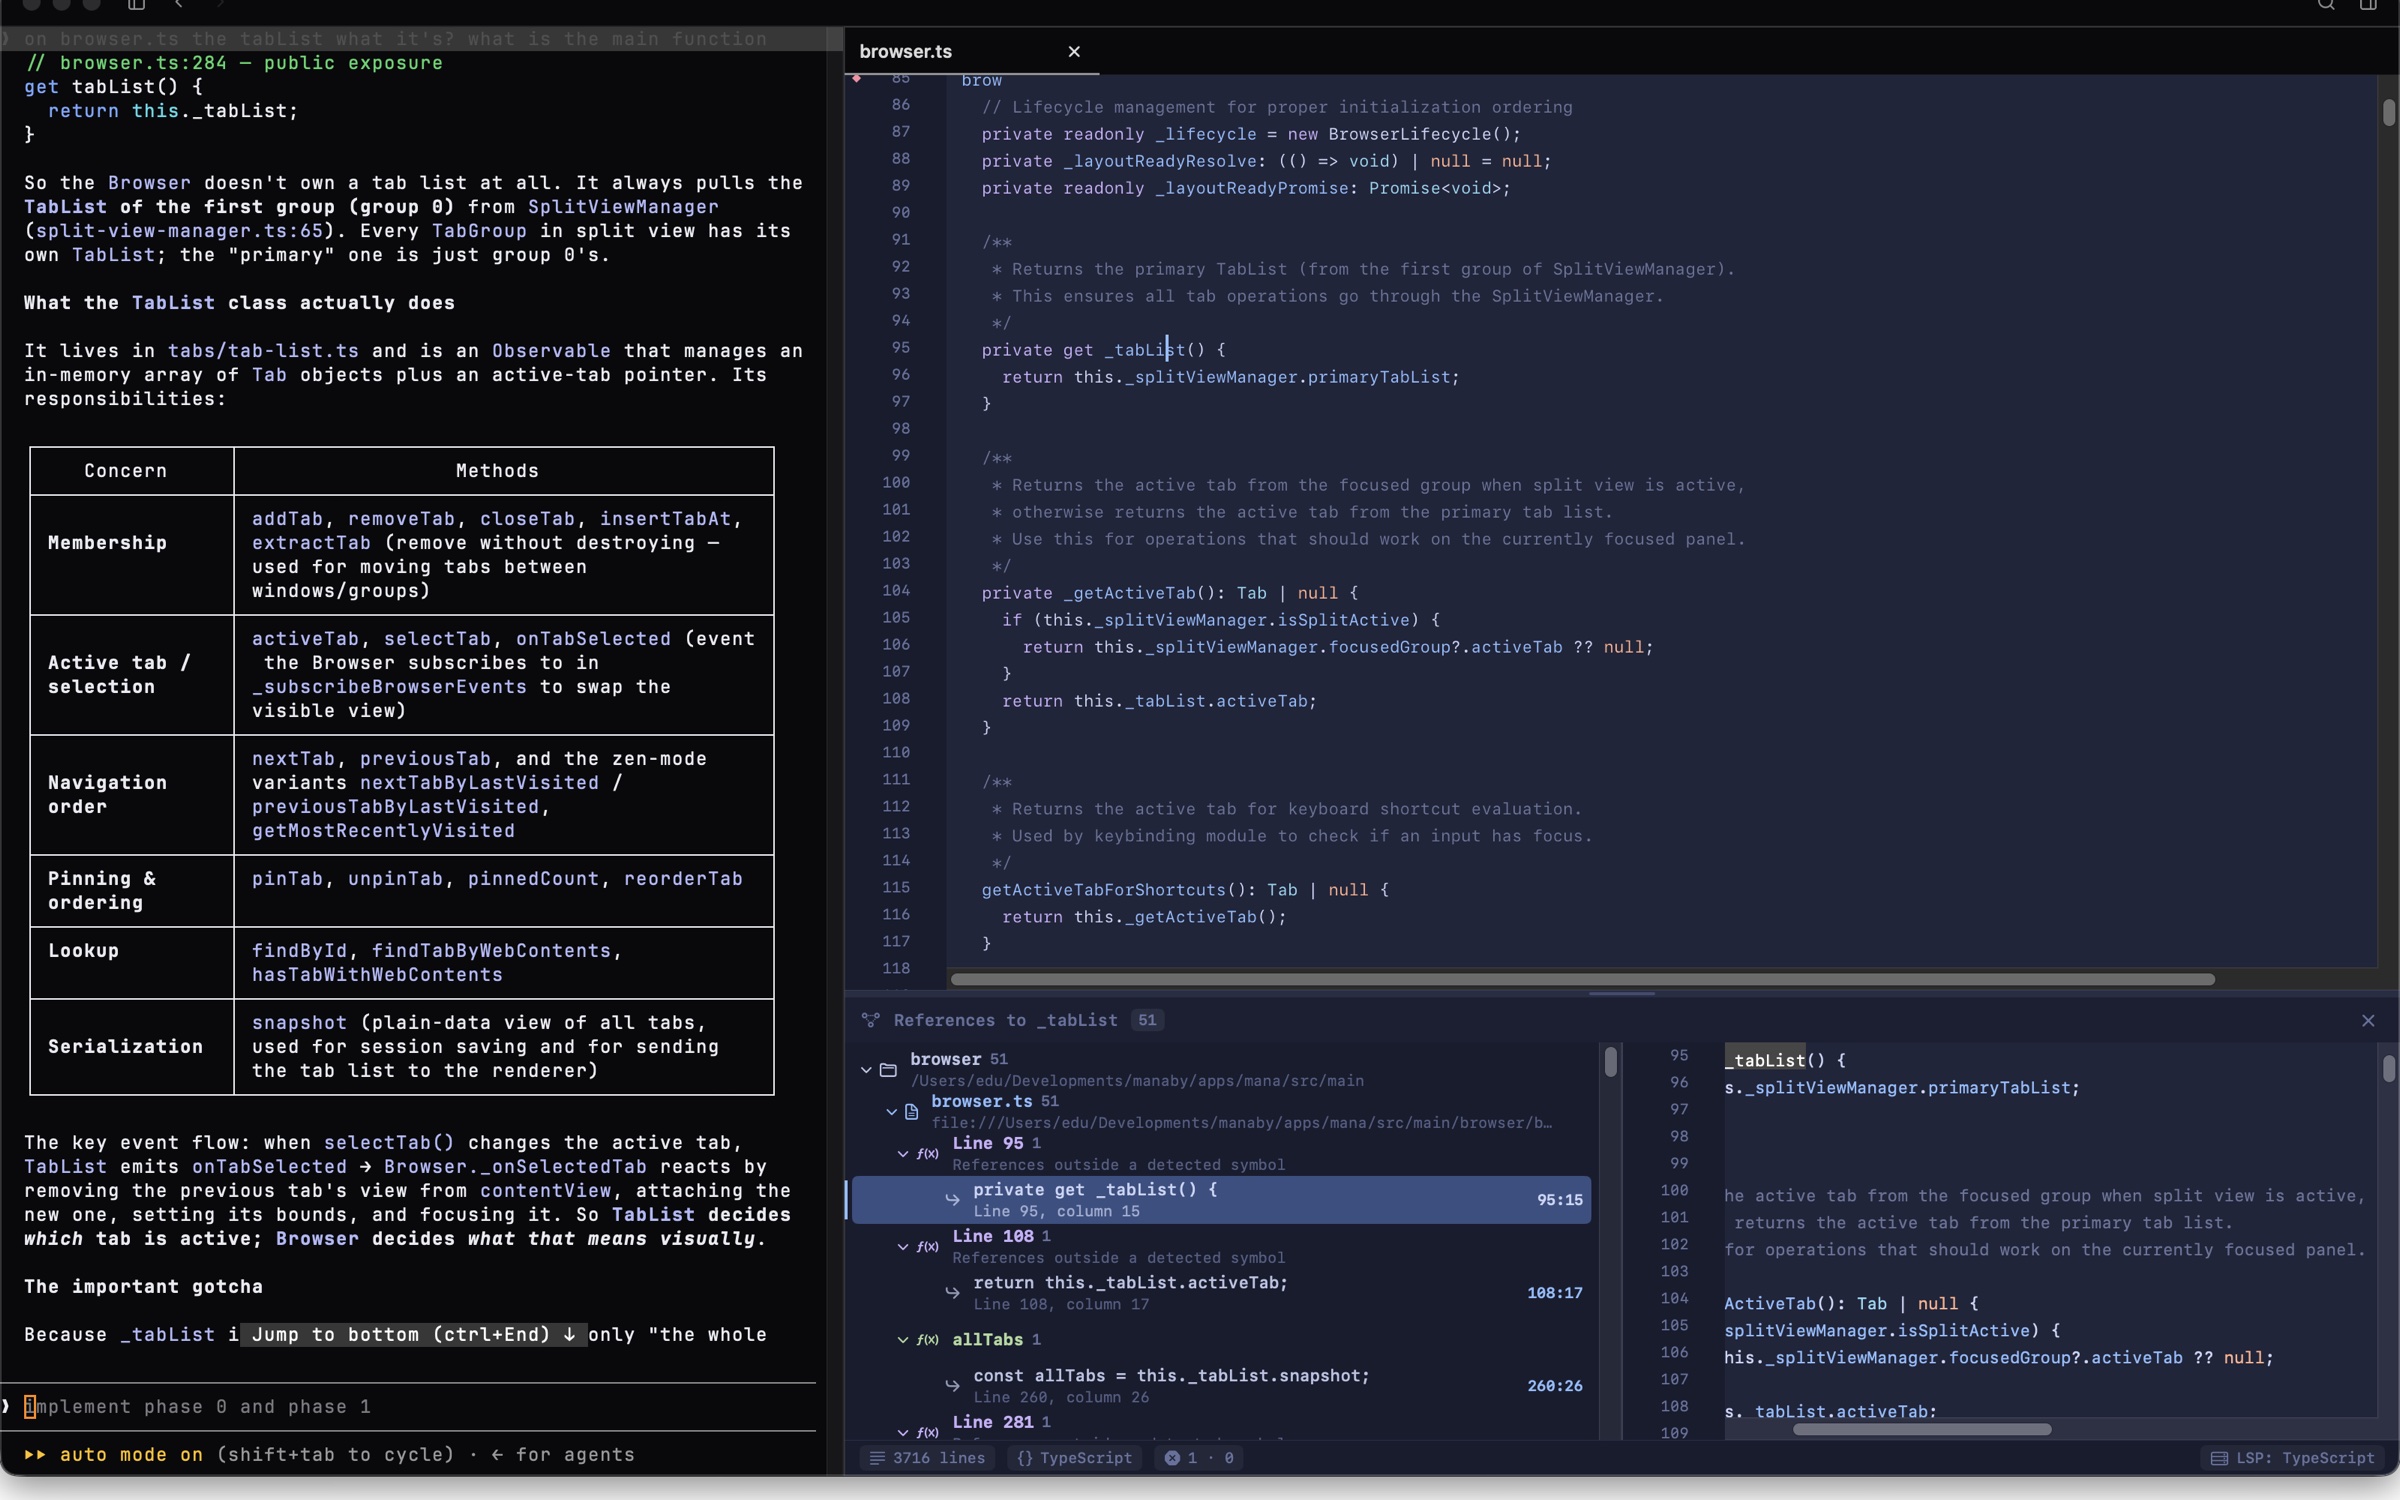Click the f(x) icon for Line 108
Image resolution: width=2400 pixels, height=1500 pixels.
[928, 1247]
